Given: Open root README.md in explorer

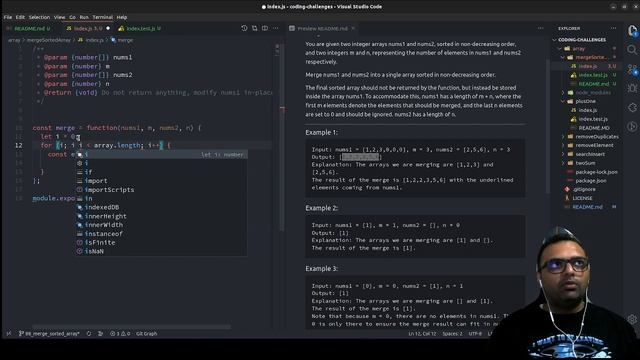Looking at the screenshot, I should point(587,207).
